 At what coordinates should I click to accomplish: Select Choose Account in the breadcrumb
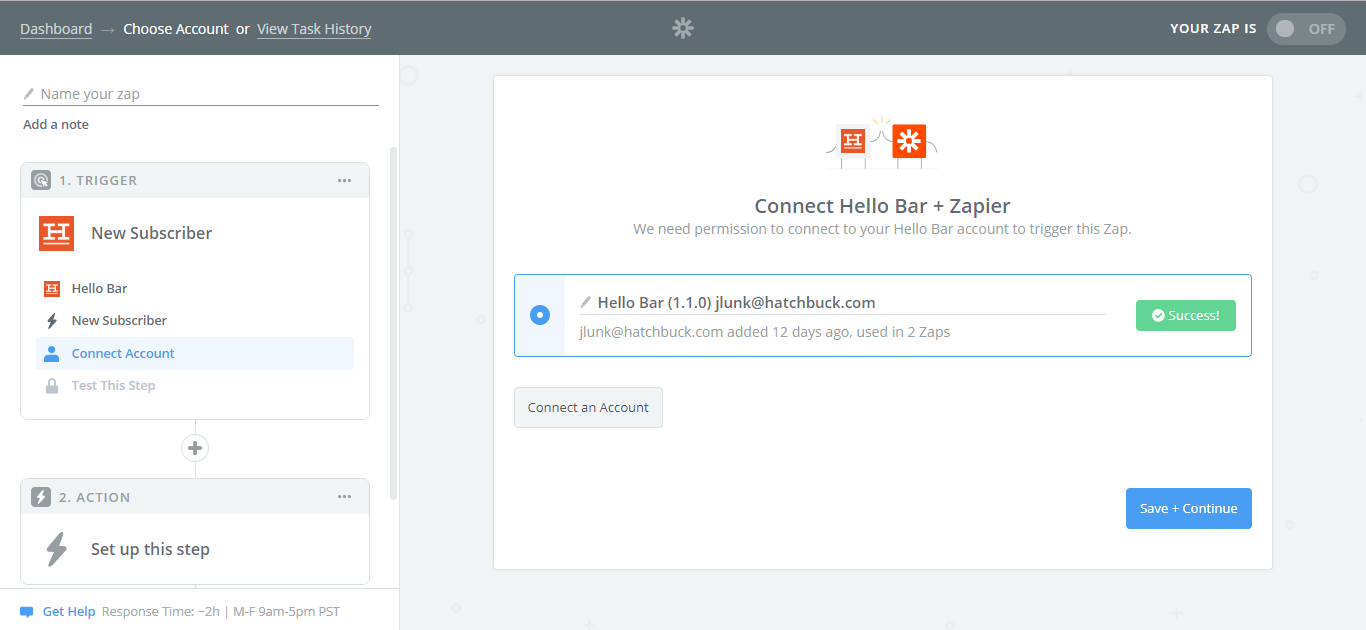176,28
